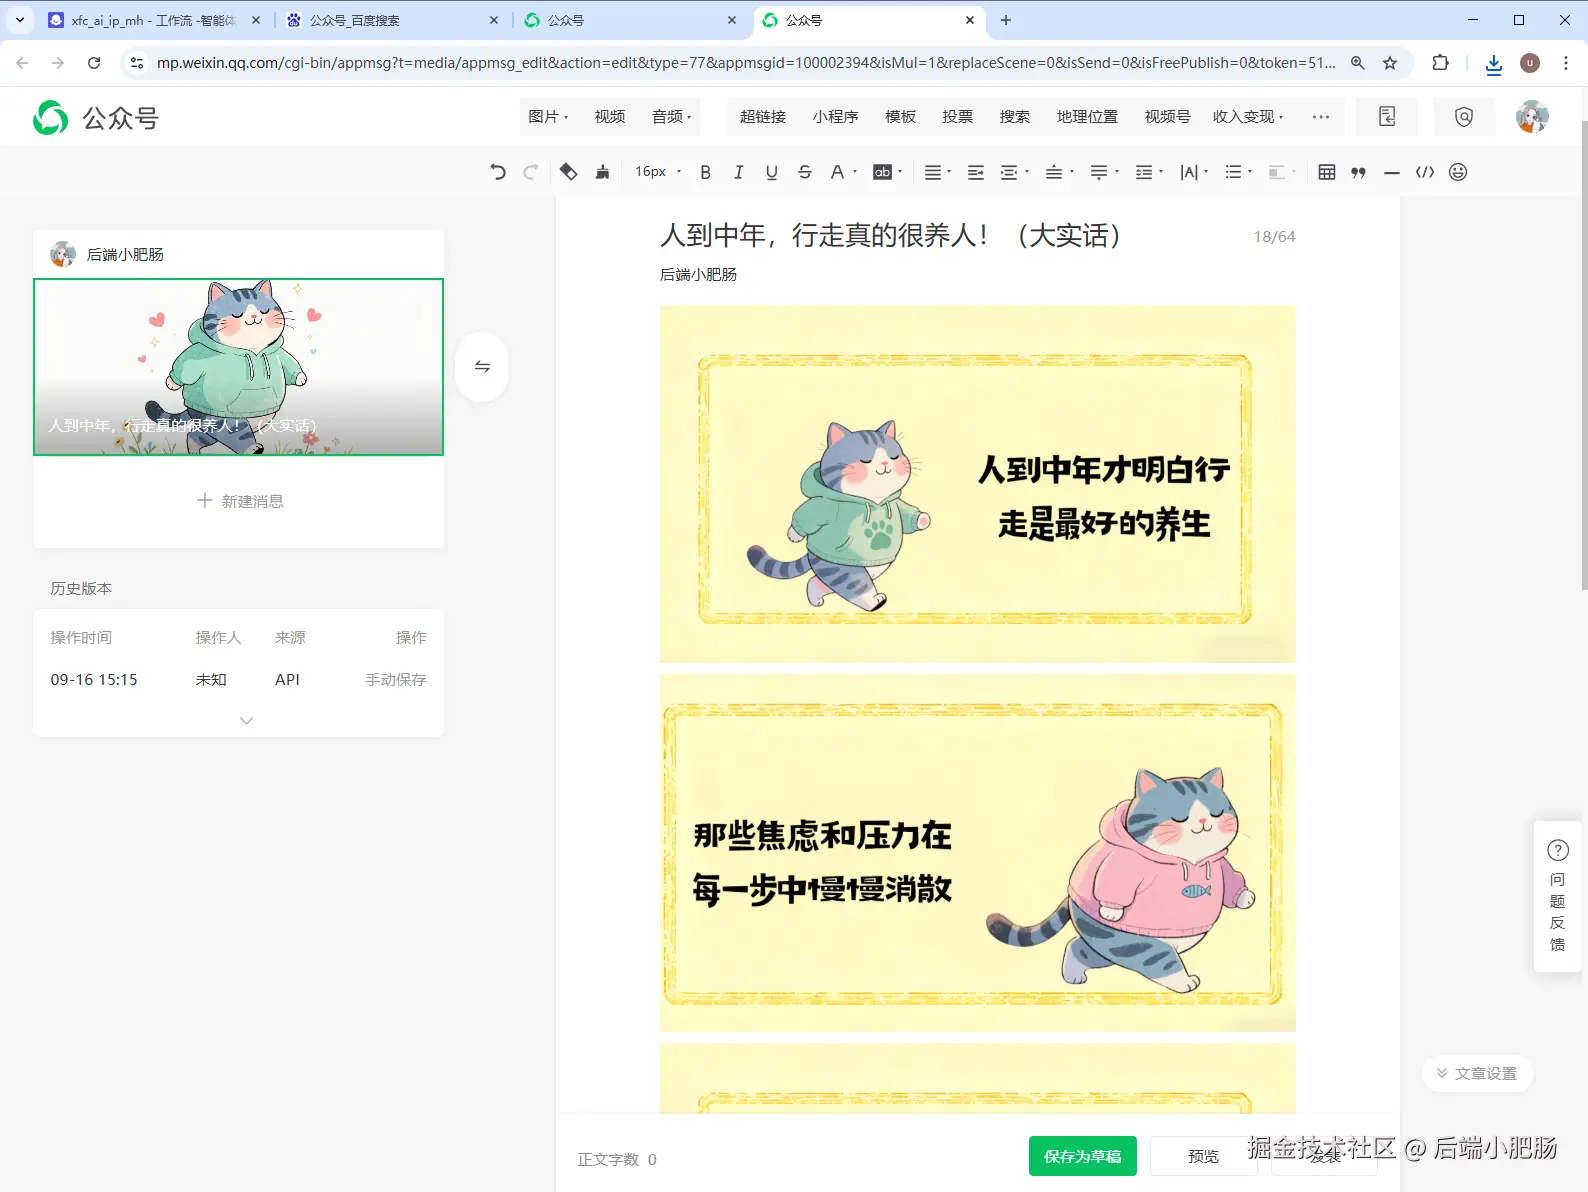Insert 地理位置
Viewport: 1588px width, 1192px height.
coord(1087,117)
